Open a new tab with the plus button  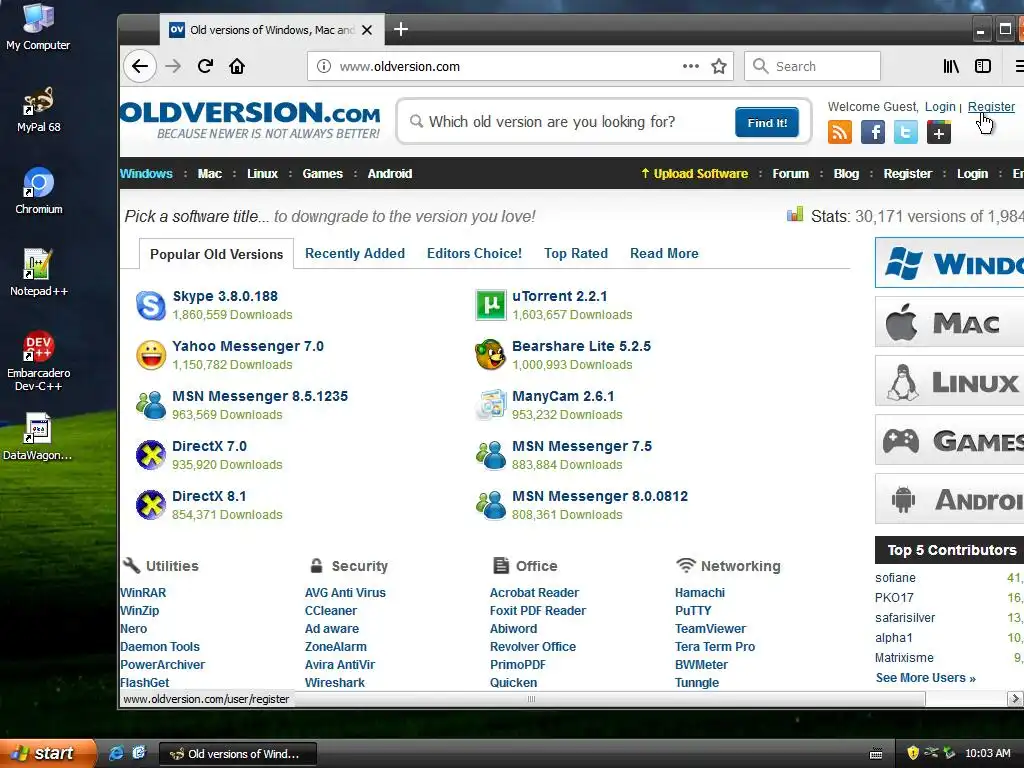[401, 29]
